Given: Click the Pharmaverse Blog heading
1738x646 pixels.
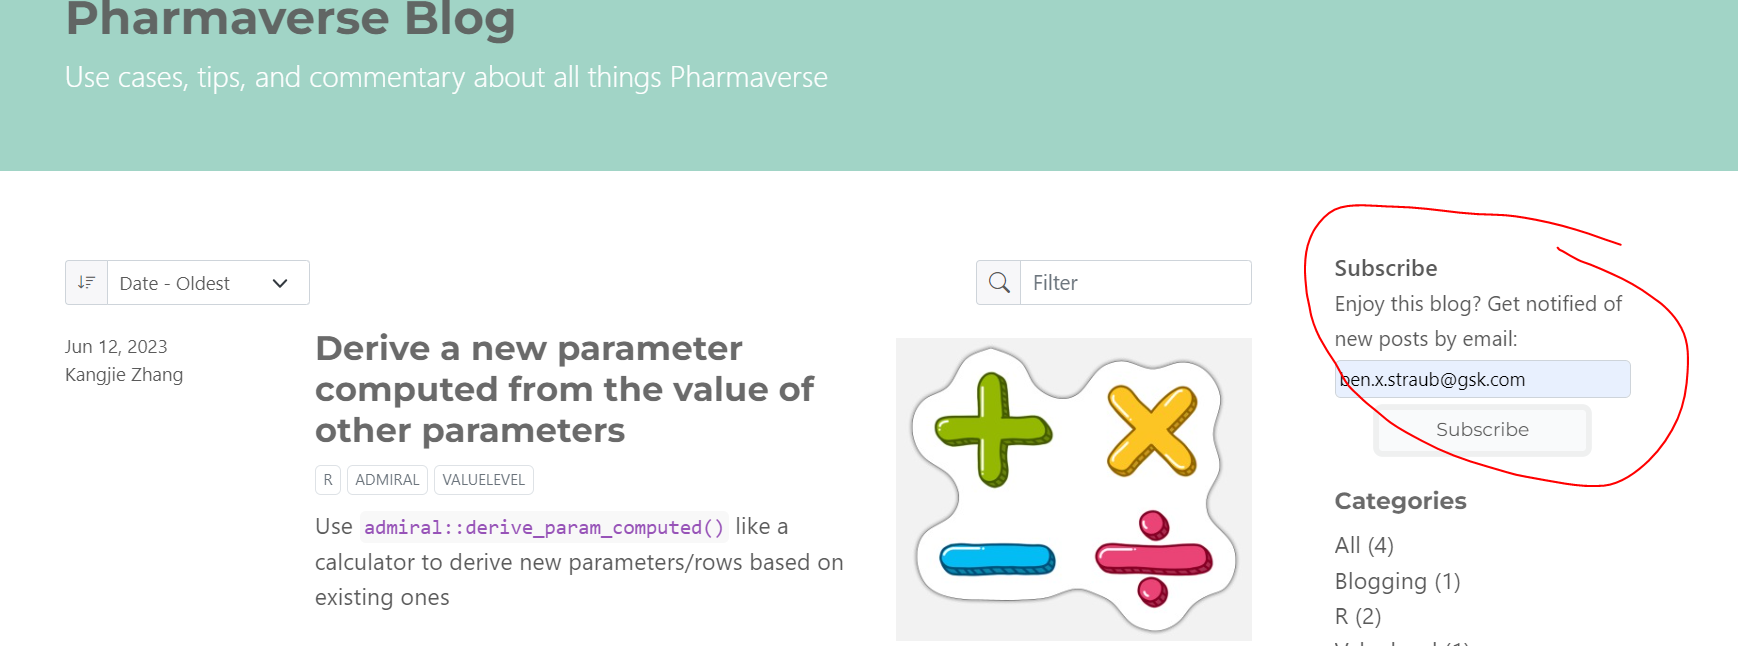Looking at the screenshot, I should click(289, 20).
